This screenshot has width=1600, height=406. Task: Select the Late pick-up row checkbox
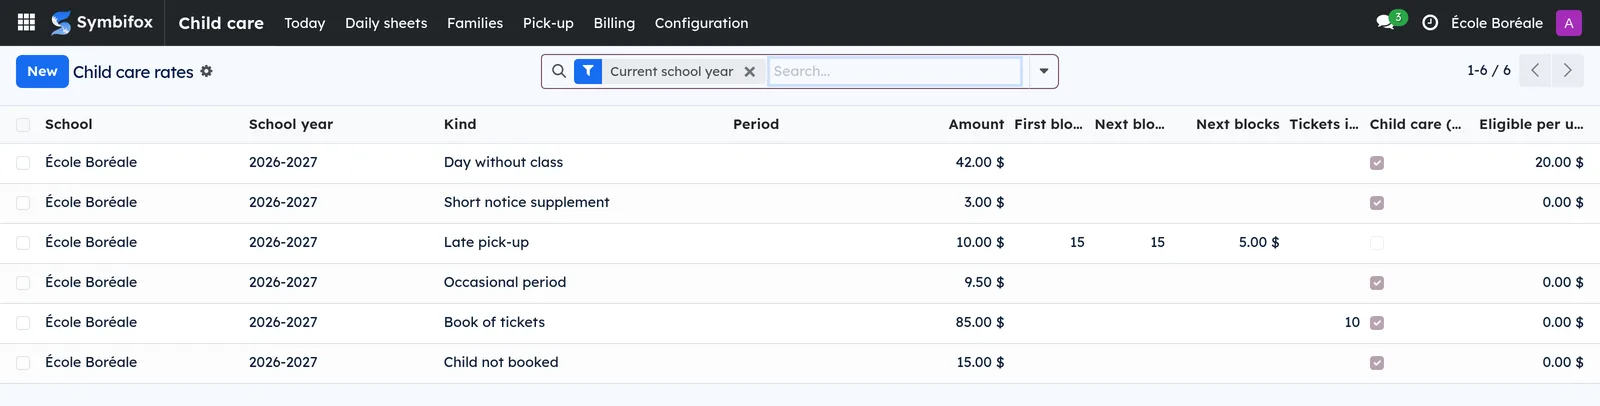point(23,242)
